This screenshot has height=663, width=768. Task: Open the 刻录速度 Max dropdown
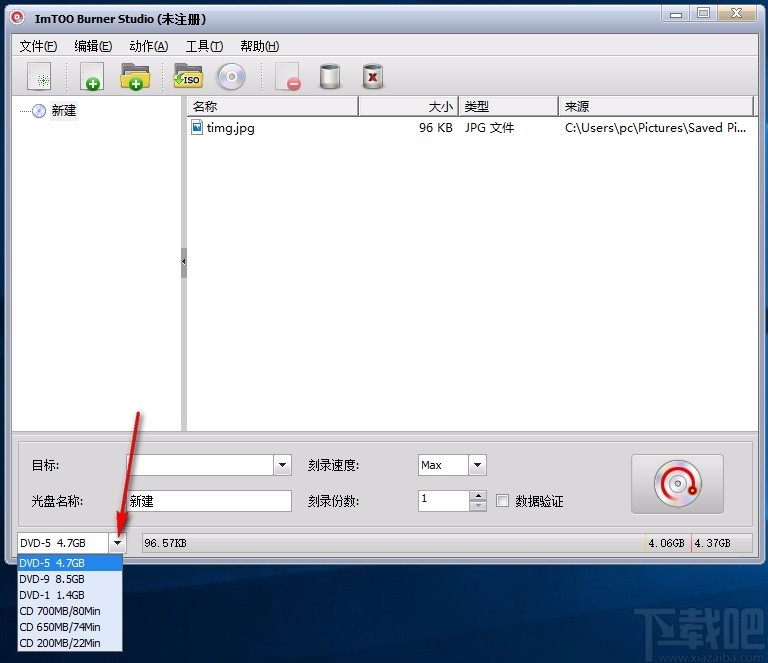(478, 465)
